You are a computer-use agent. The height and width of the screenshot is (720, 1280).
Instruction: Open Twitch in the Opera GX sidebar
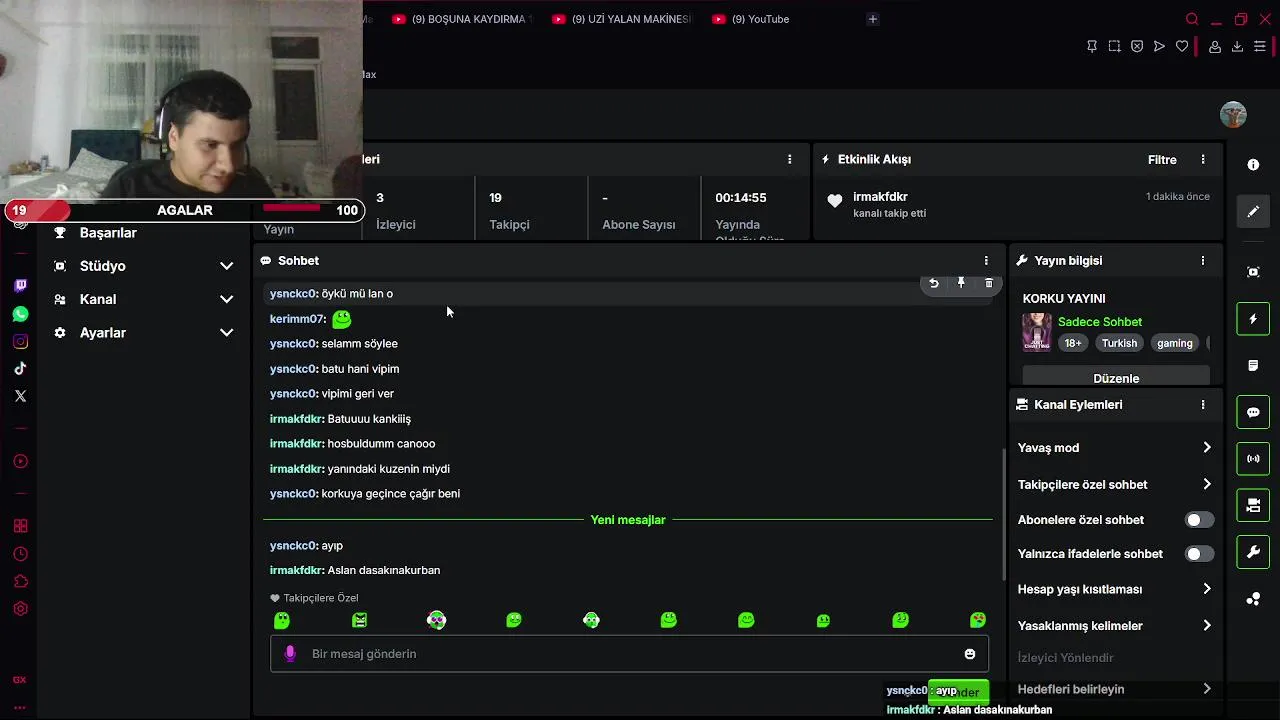tap(20, 286)
